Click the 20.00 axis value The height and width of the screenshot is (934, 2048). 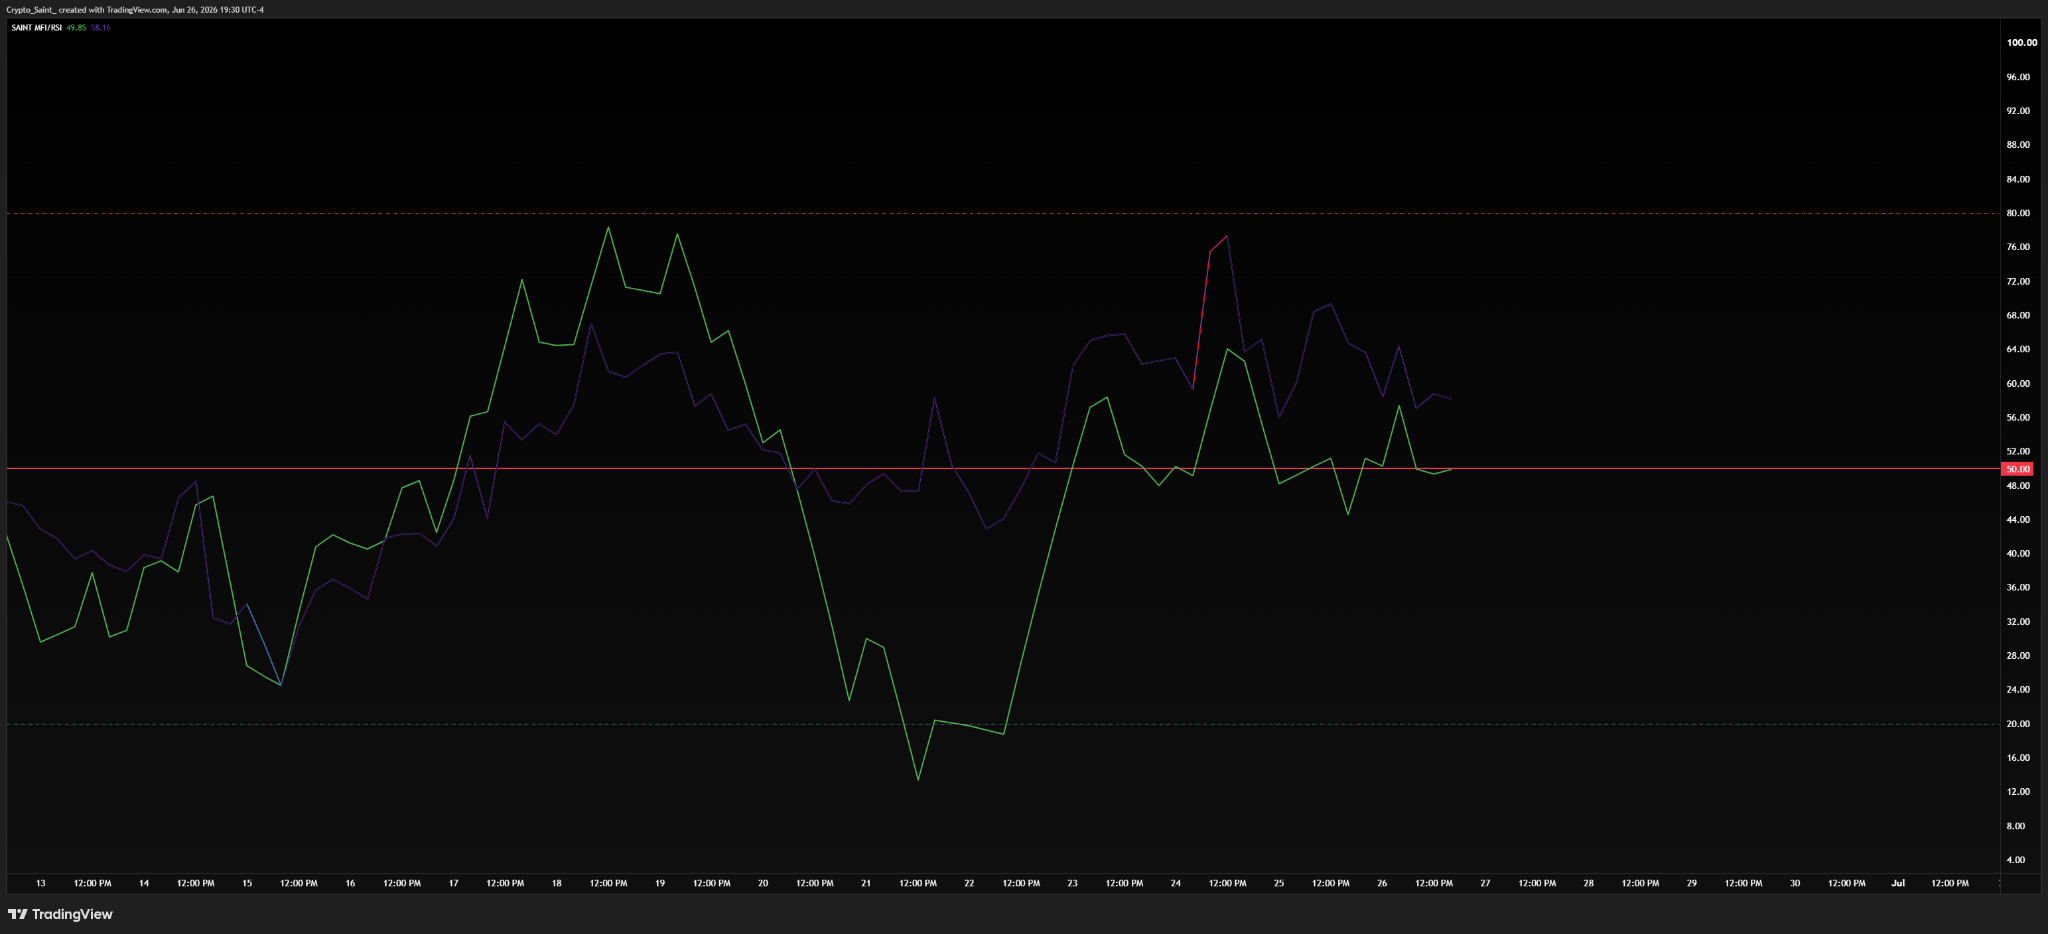click(x=2018, y=724)
